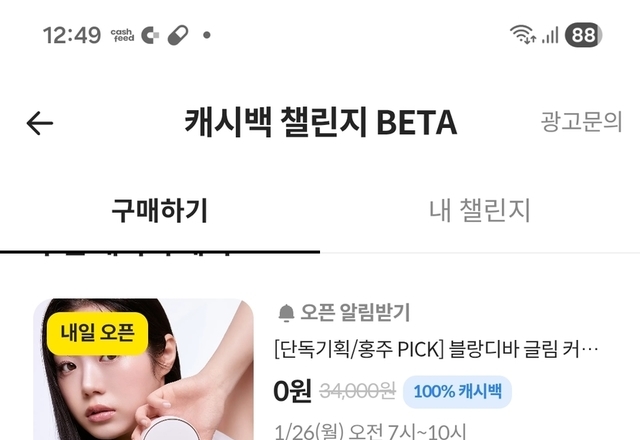
Task: Tap the 100% 캐시백 badge
Action: point(457,392)
